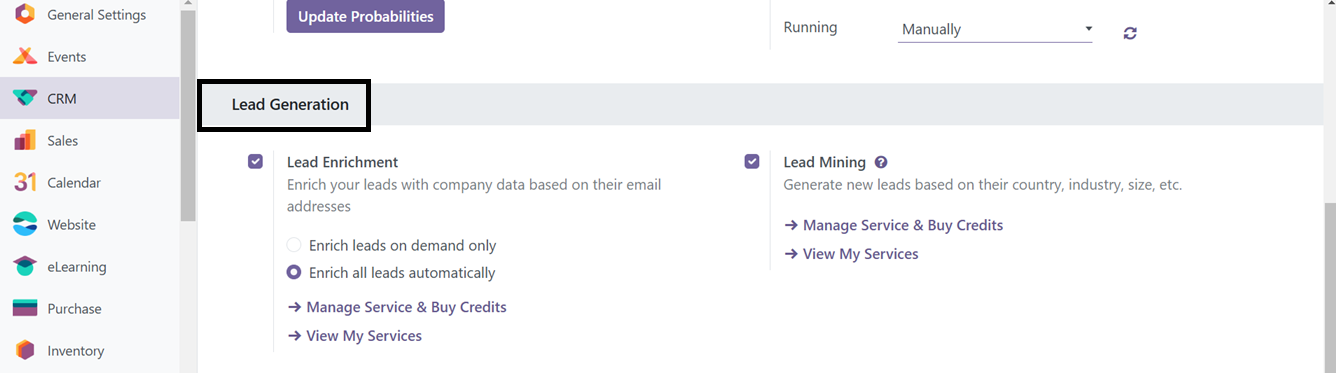Image resolution: width=1336 pixels, height=373 pixels.
Task: Open the eLearning app icon
Action: 25,266
